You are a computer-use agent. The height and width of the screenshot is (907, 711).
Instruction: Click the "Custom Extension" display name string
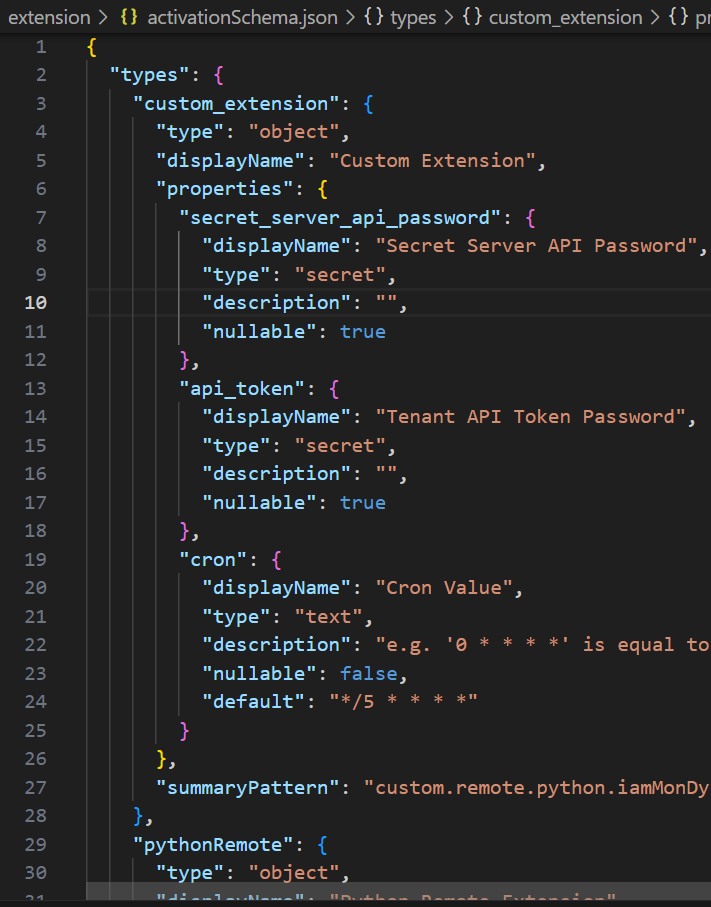point(436,160)
